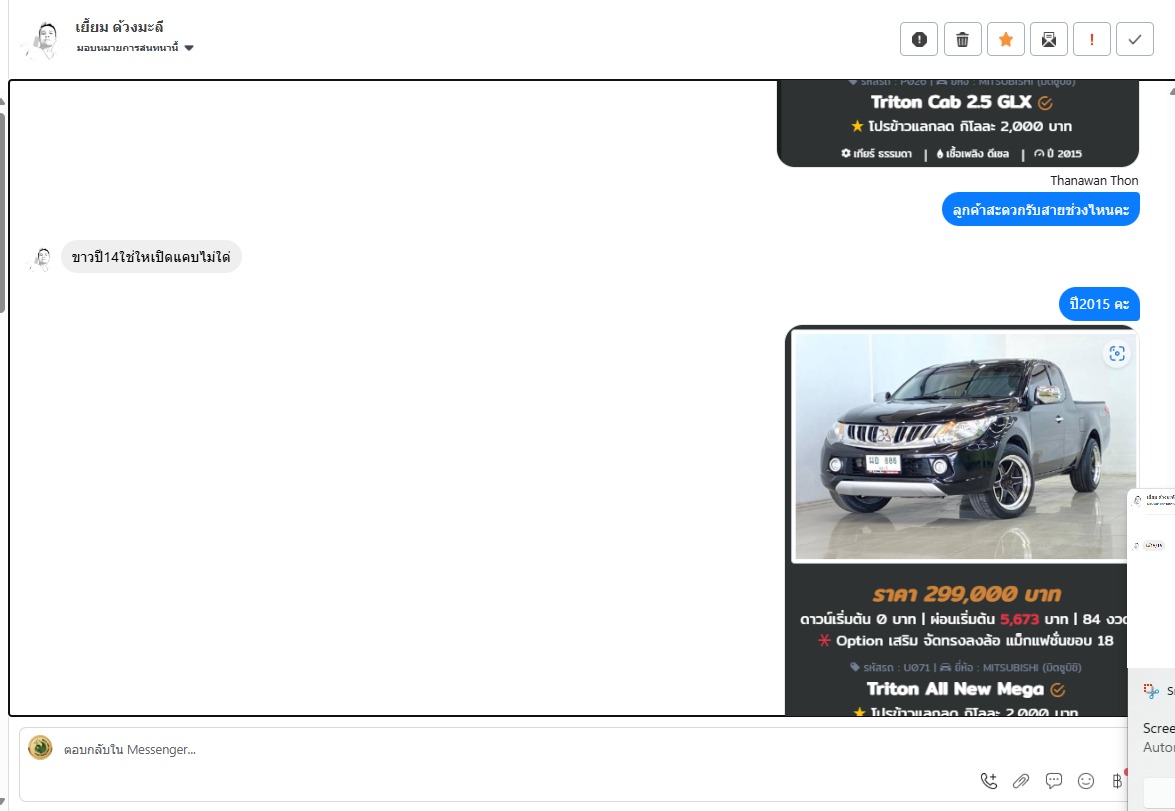Click the contact name เยี่ยม ด้วงมะลี
1175x811 pixels.
tap(119, 27)
